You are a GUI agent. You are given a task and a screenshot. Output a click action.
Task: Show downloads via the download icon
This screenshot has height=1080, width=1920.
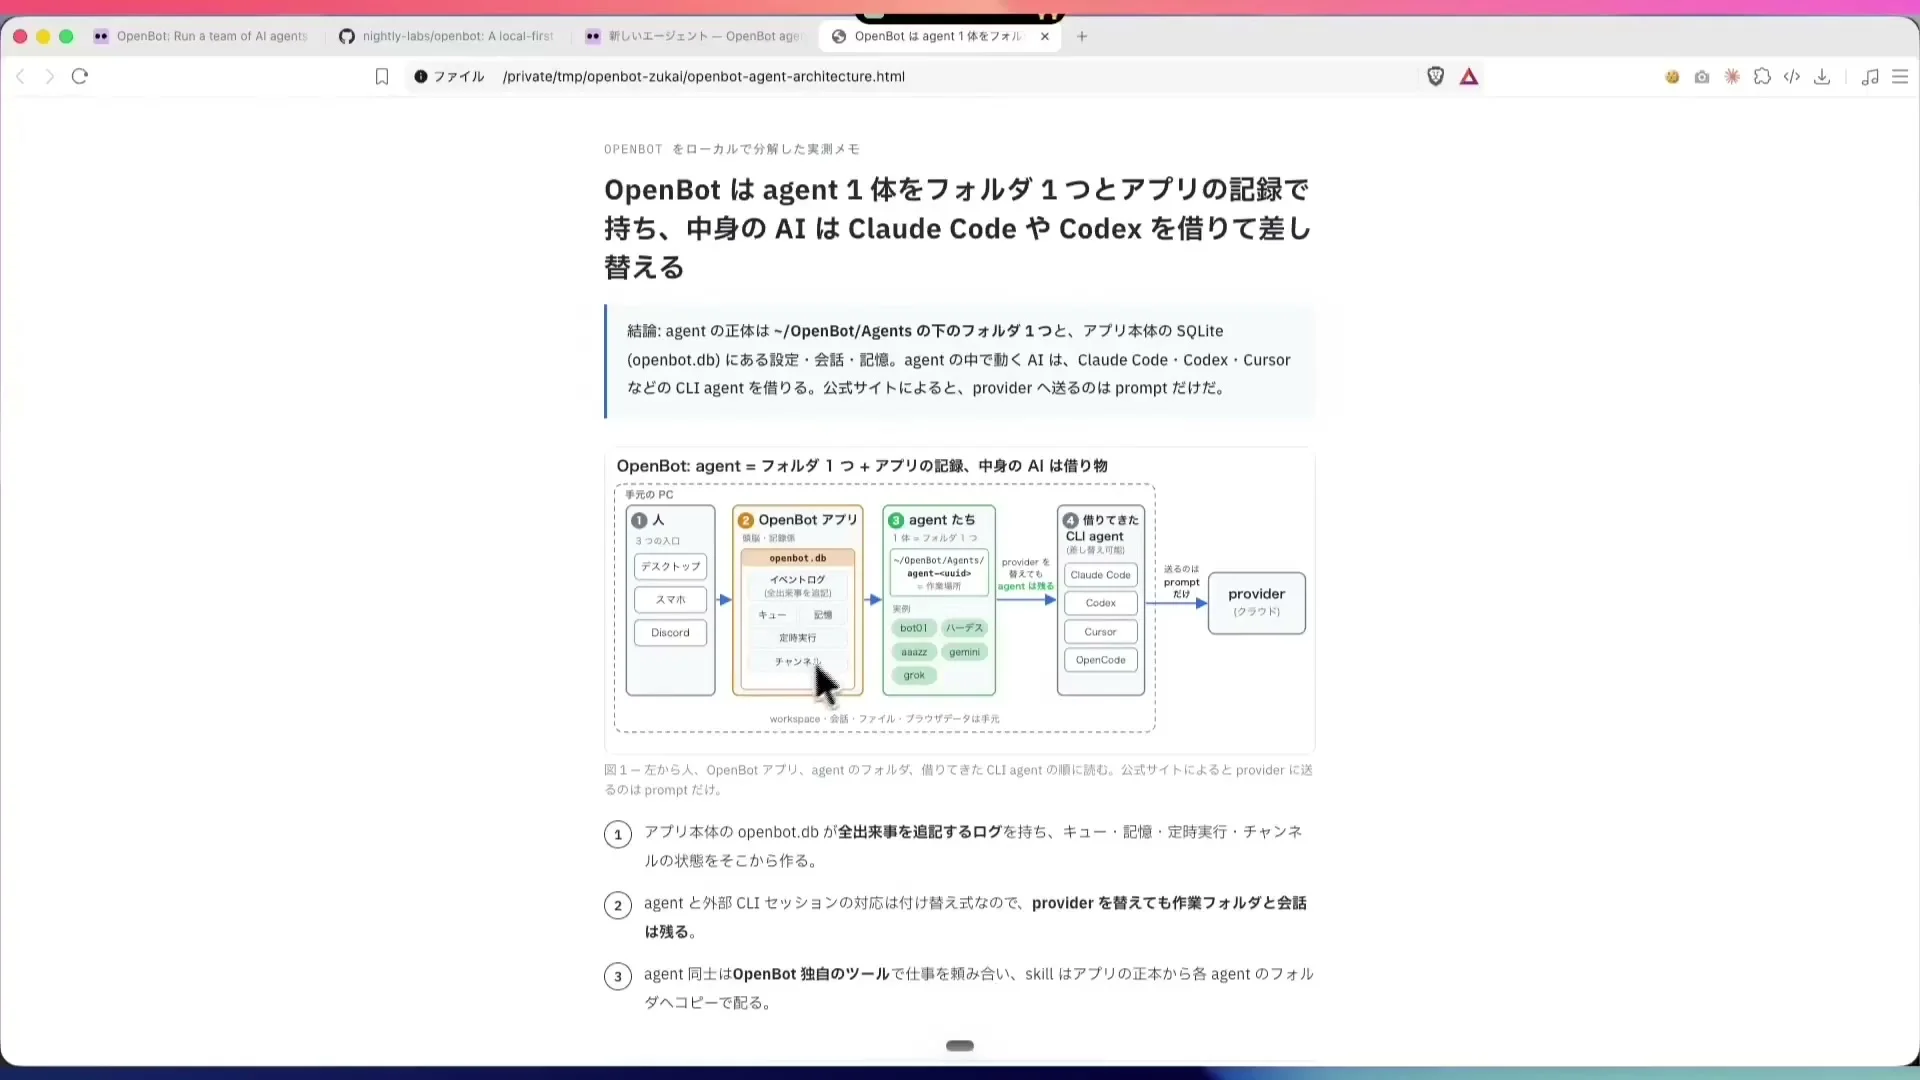tap(1822, 77)
